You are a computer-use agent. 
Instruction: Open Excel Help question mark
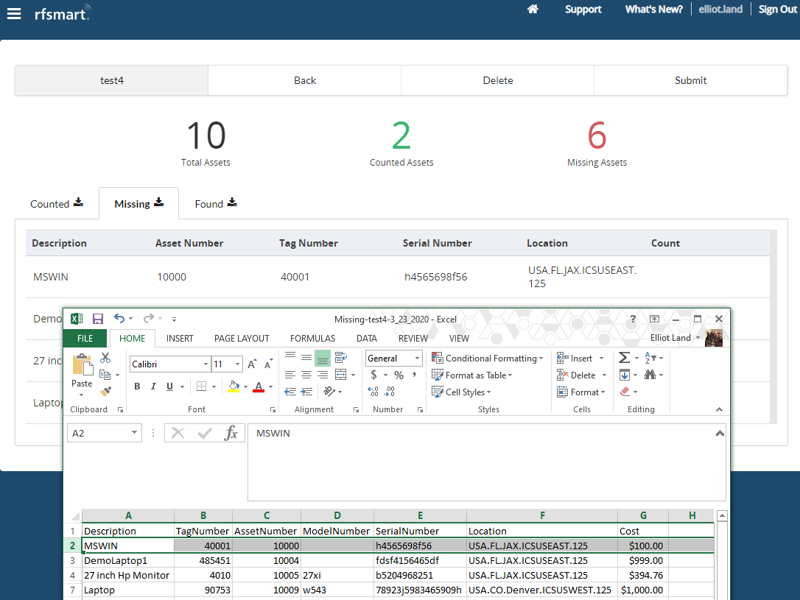point(633,319)
